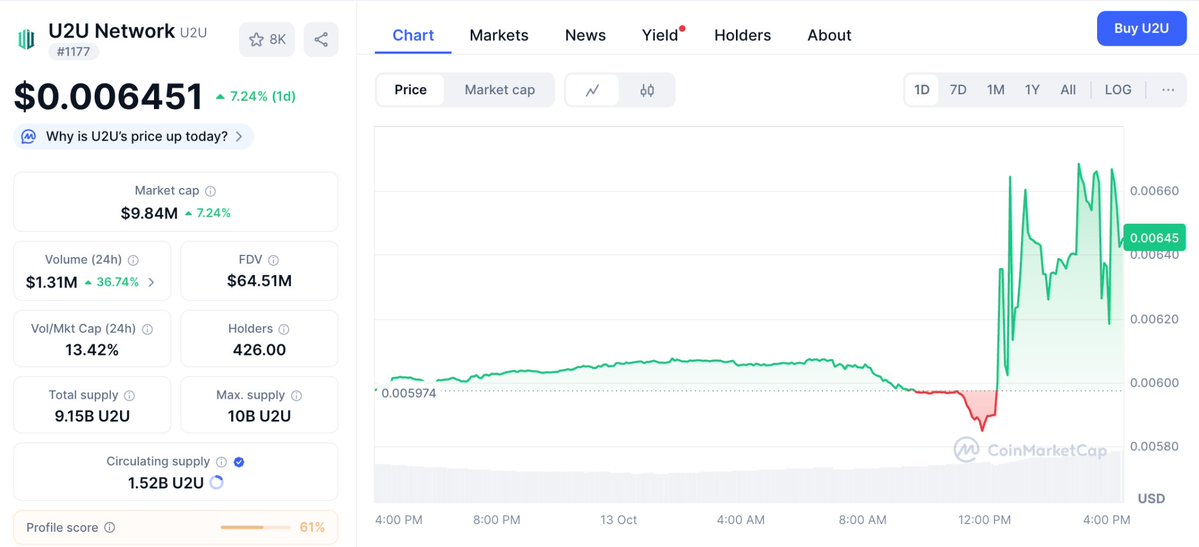Expand Volume (24h) details chevron

[x=151, y=283]
